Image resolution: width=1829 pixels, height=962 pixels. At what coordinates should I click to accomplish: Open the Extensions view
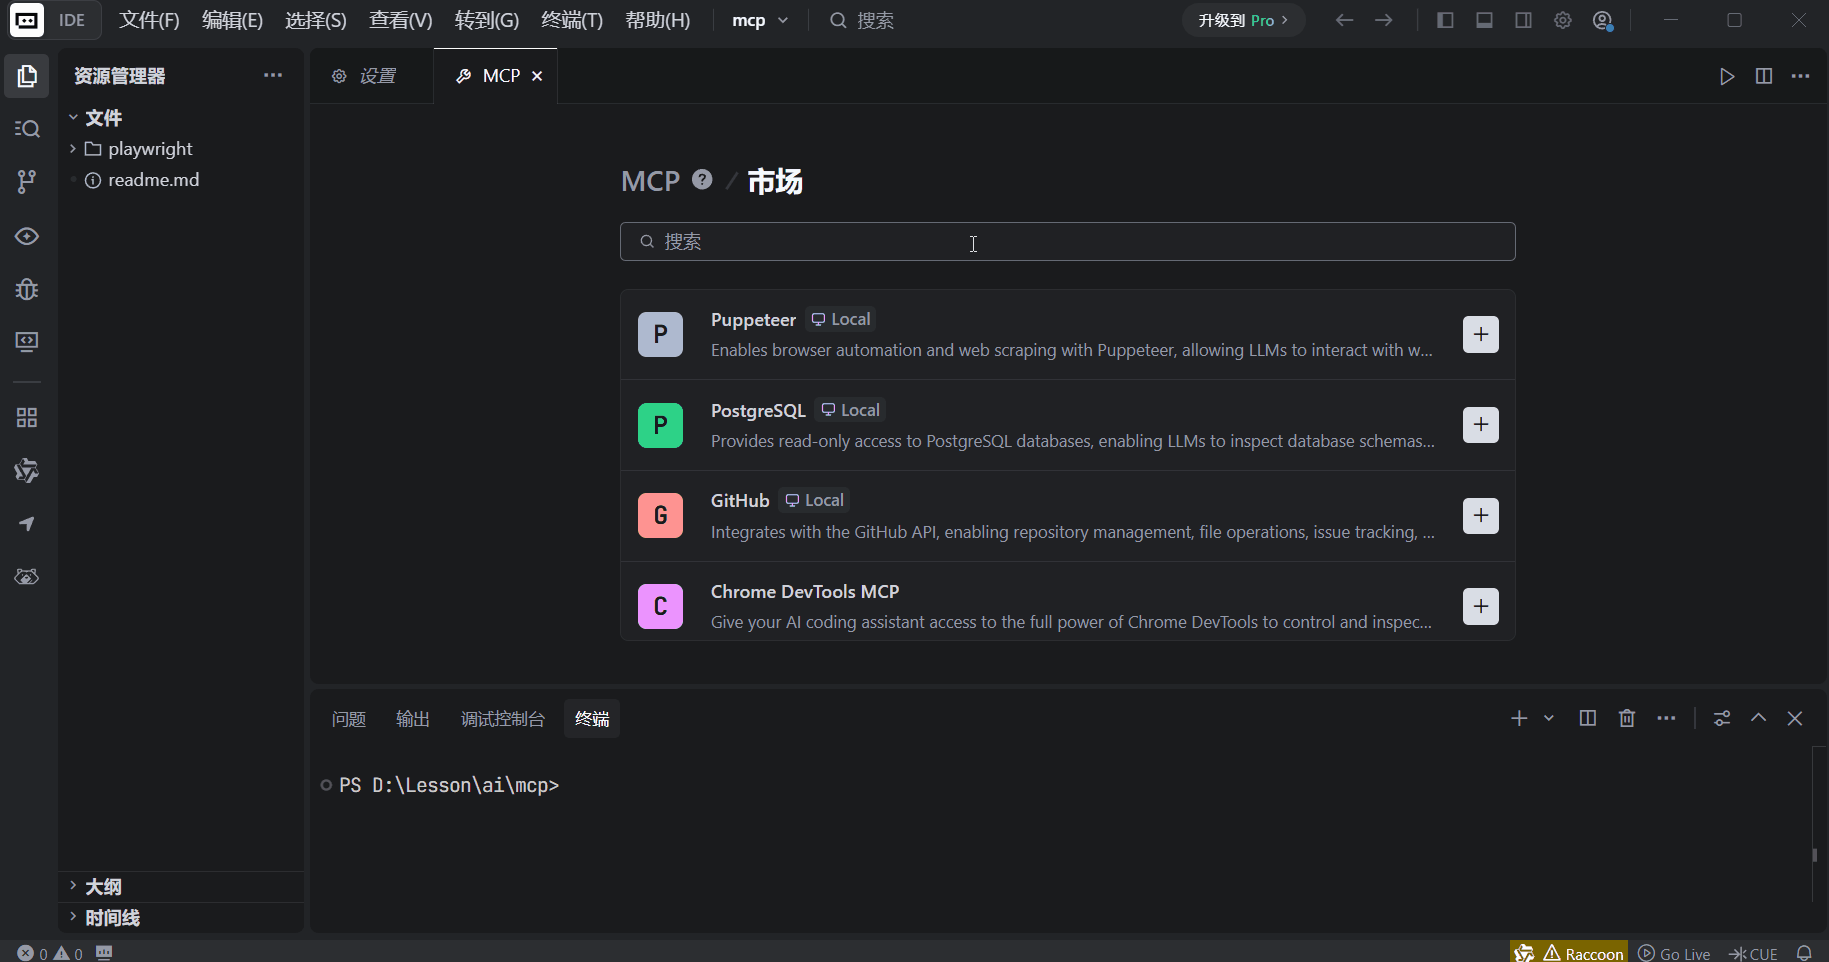coord(27,418)
